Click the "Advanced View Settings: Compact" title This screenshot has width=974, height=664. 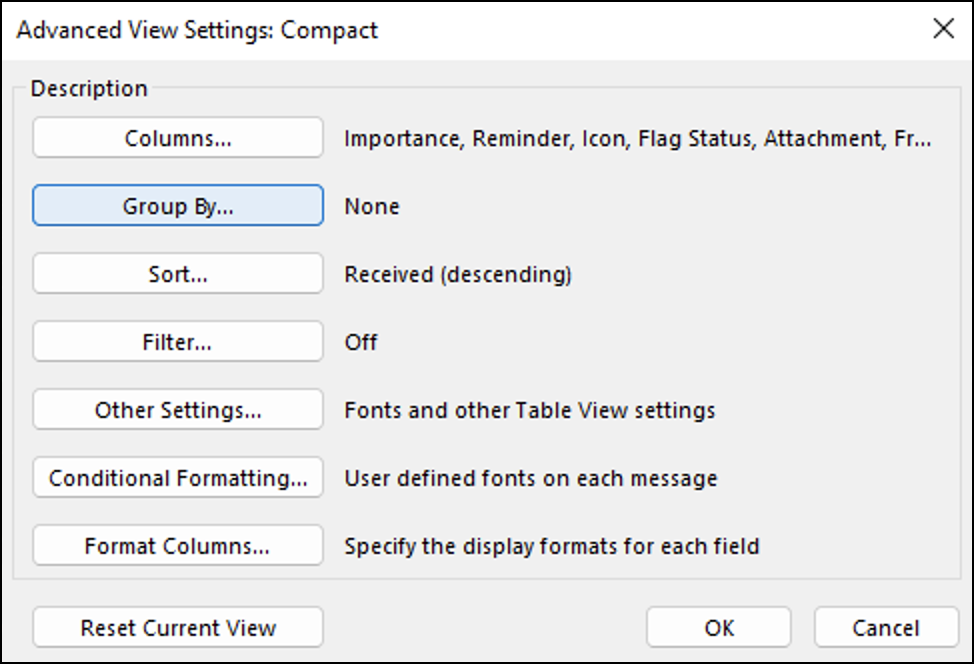[197, 30]
